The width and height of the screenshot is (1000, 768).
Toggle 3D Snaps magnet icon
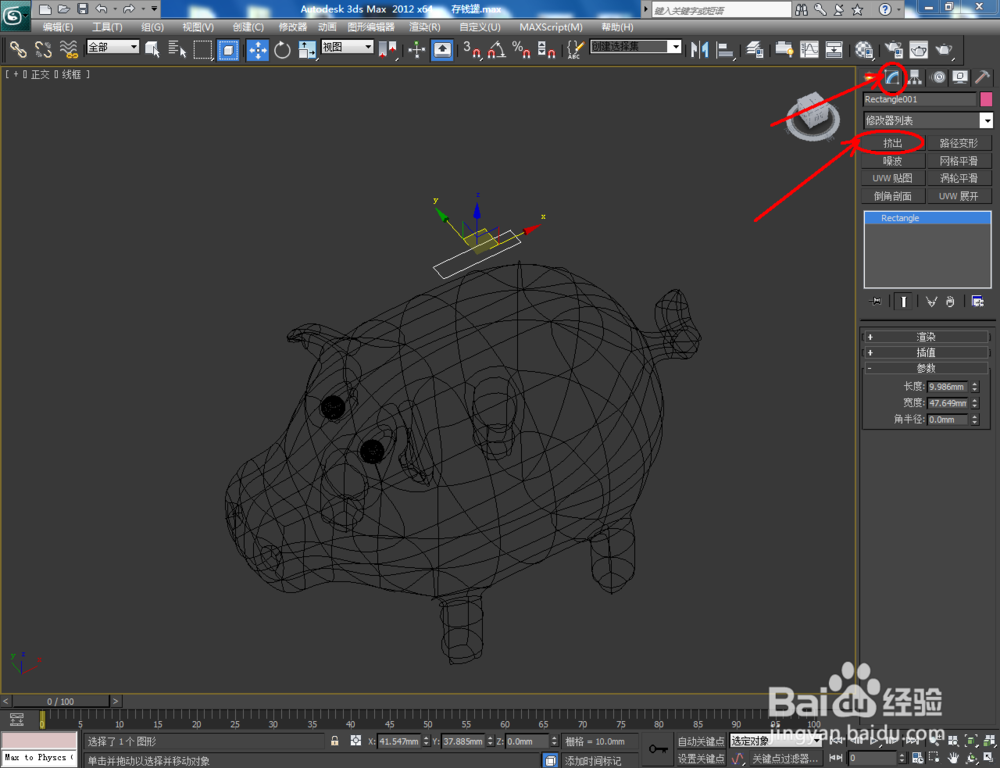(471, 49)
